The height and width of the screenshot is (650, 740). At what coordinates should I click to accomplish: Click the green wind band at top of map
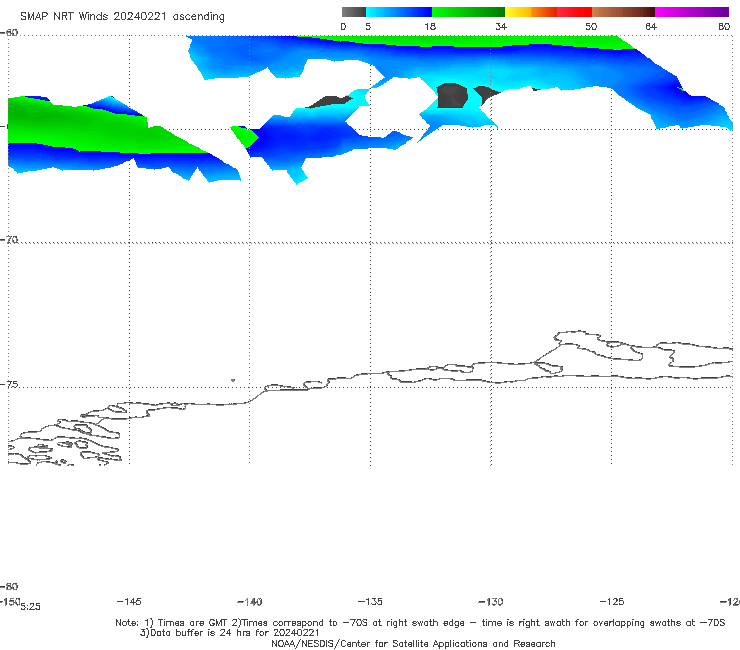pos(472,42)
